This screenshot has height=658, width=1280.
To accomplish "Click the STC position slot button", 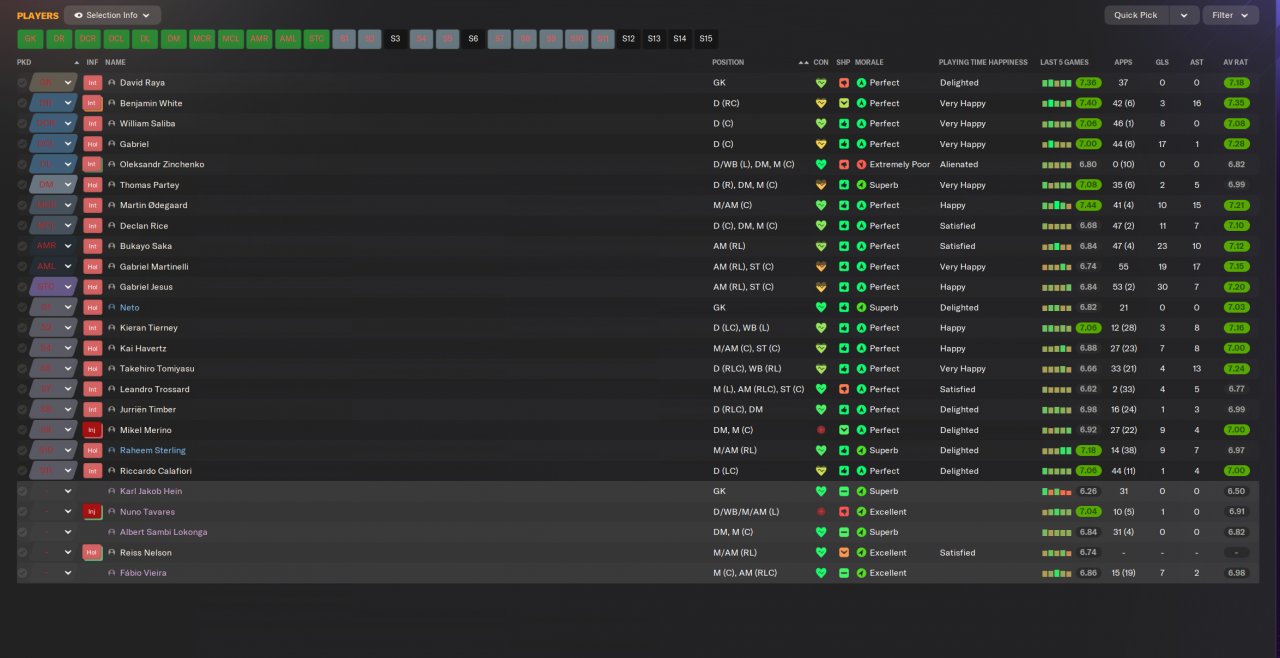I will [x=317, y=39].
